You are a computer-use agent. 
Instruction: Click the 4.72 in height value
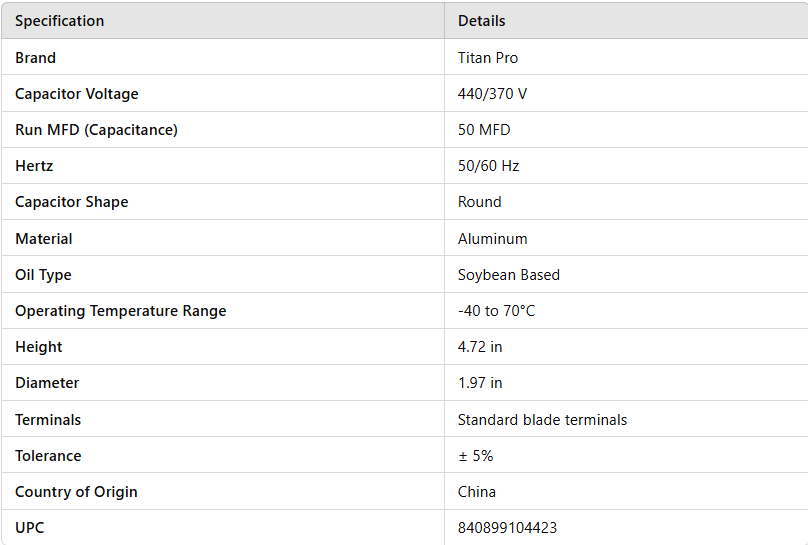click(x=480, y=347)
